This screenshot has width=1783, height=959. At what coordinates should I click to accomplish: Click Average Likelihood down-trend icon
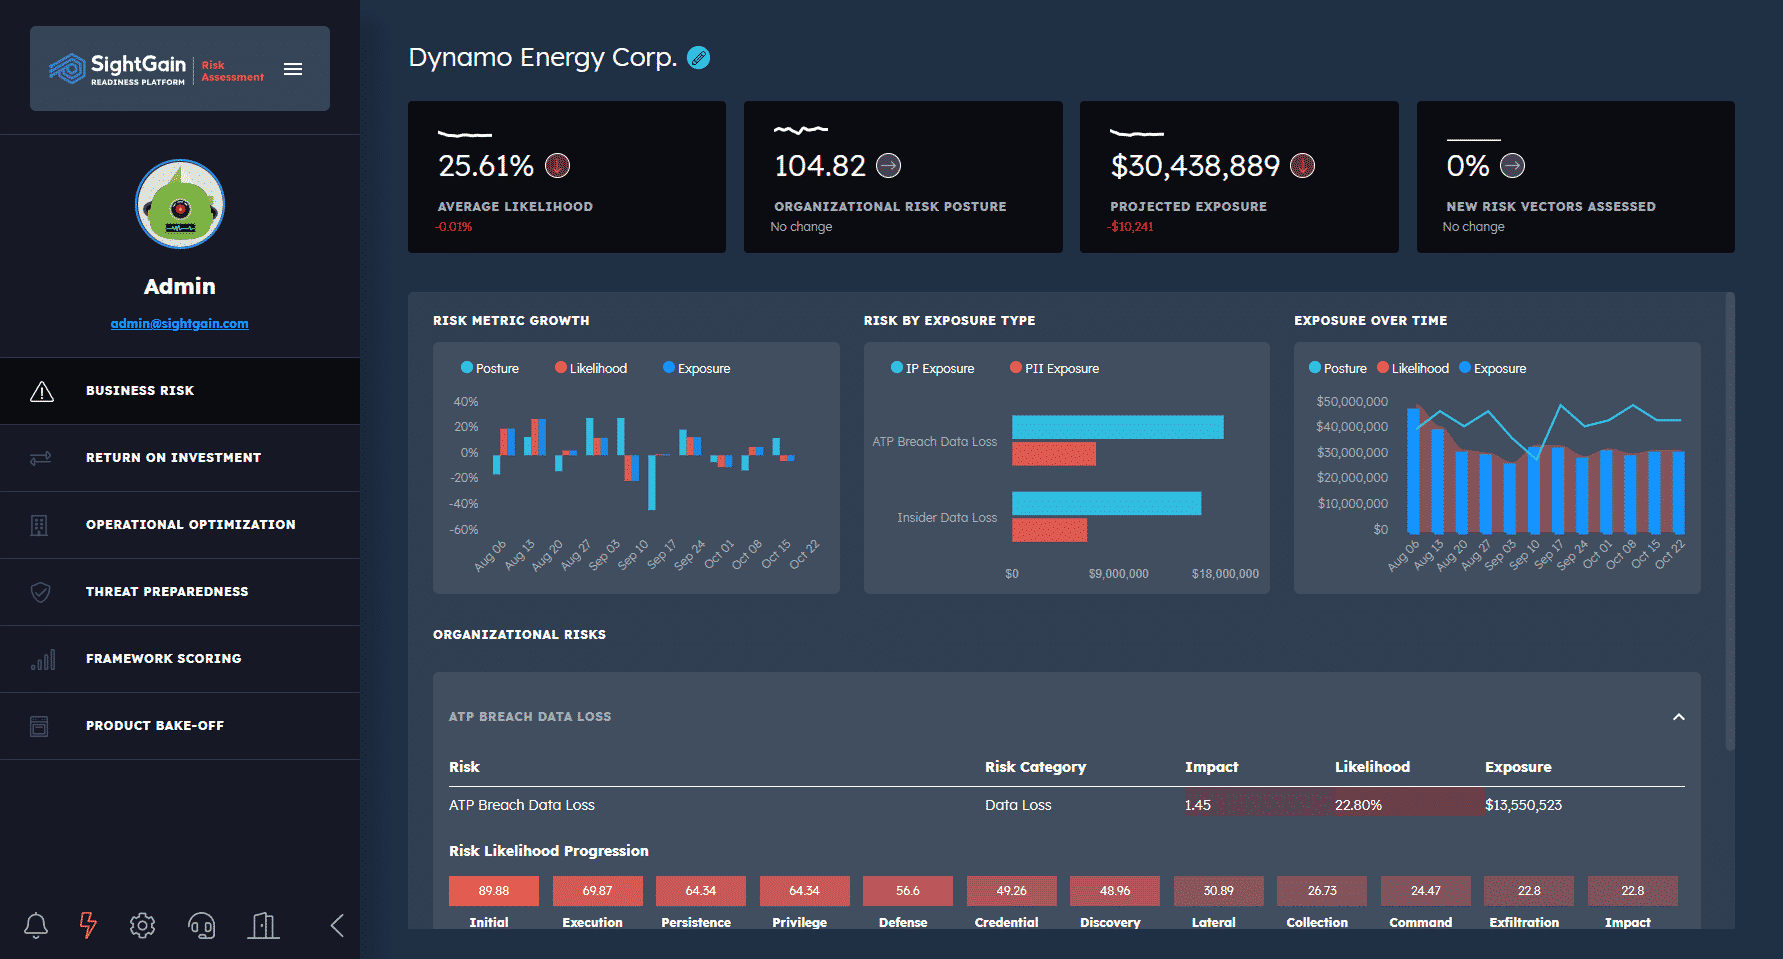point(558,166)
